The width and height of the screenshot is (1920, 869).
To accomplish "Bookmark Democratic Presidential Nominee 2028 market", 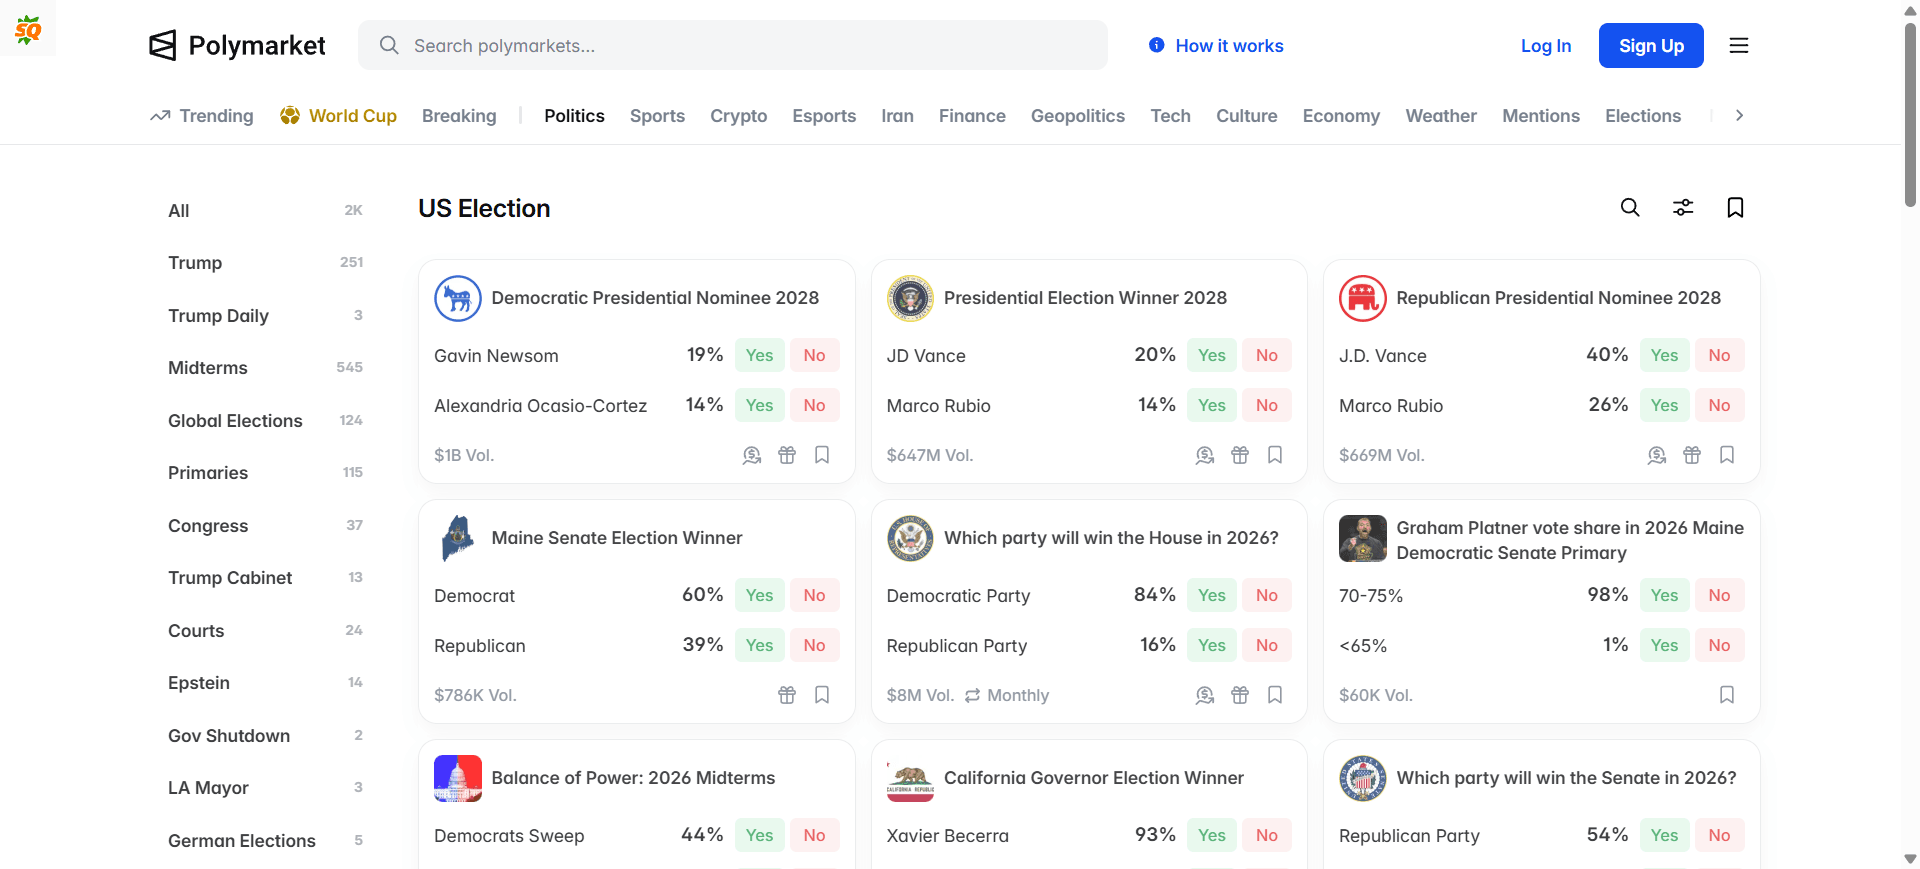I will point(822,455).
